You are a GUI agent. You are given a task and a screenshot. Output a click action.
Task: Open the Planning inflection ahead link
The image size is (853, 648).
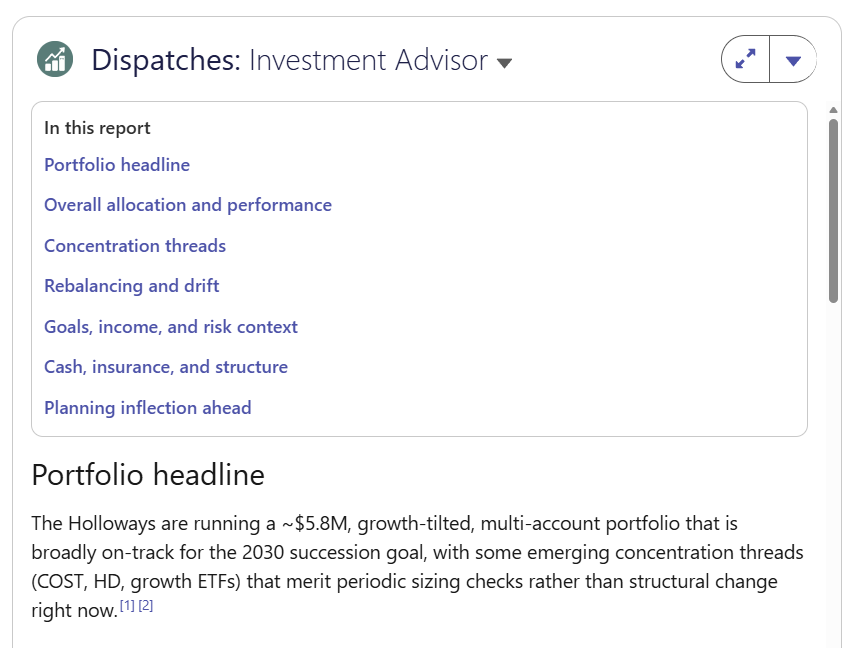pos(147,408)
